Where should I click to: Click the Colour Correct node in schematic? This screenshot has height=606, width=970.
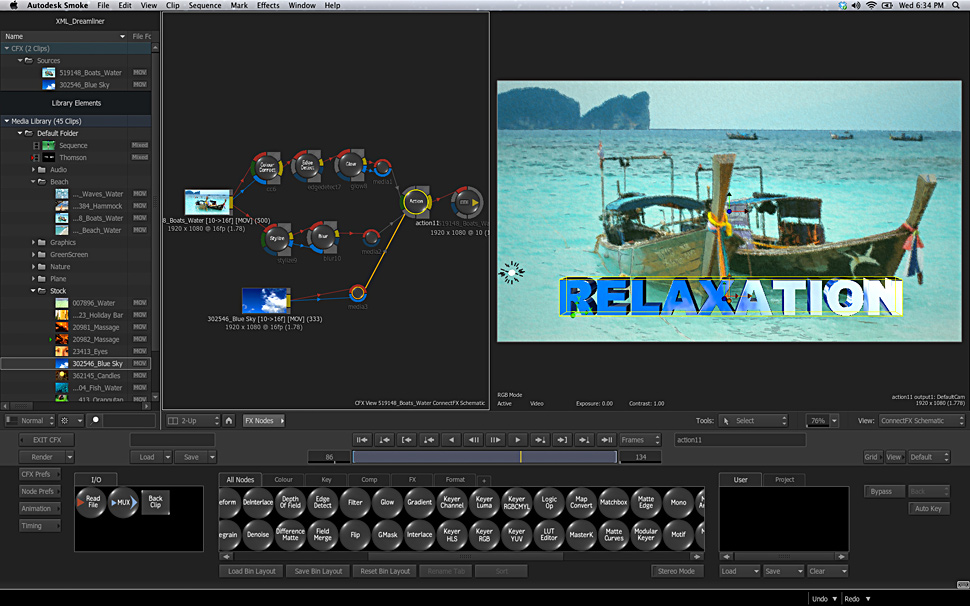point(266,166)
